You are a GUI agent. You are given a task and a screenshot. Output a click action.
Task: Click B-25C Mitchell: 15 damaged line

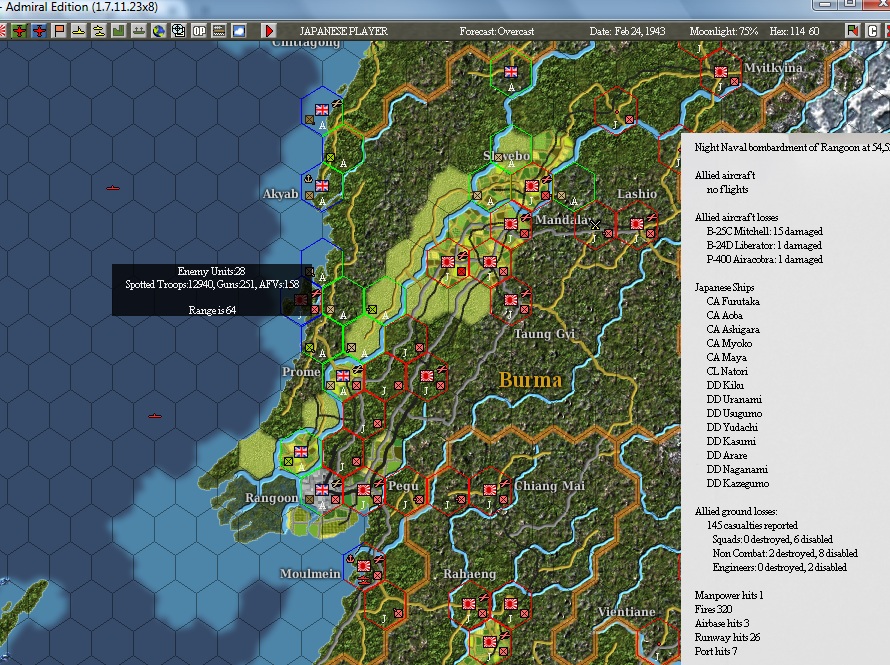pos(764,232)
